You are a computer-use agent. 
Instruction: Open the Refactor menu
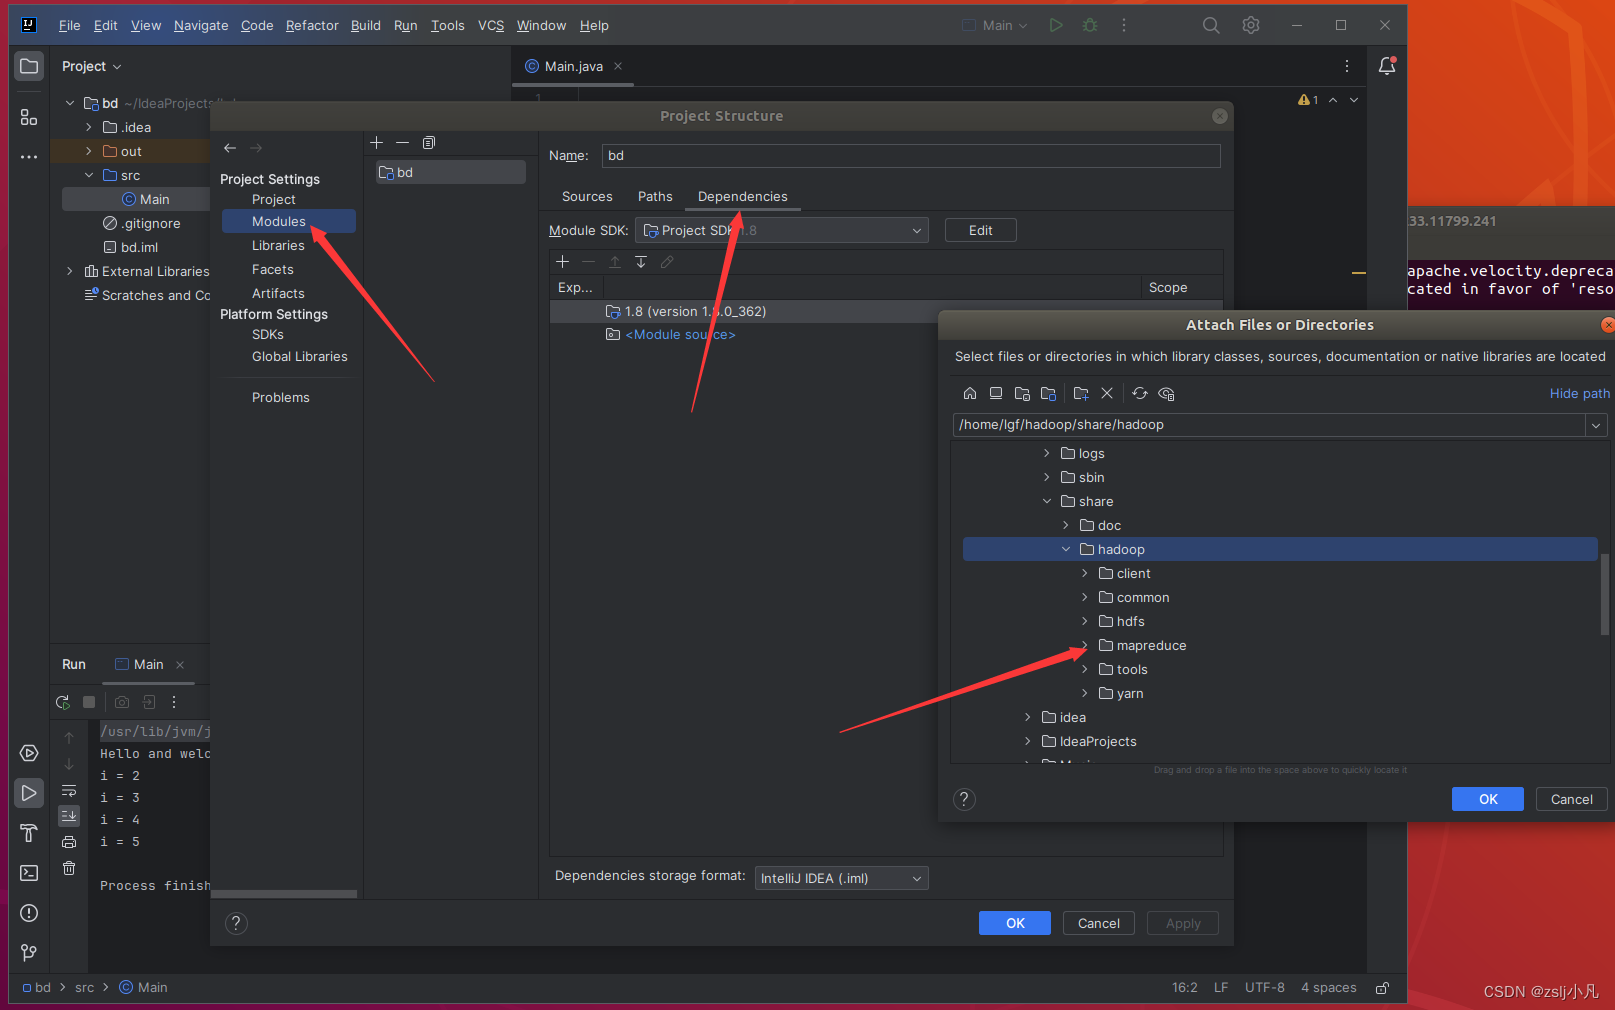coord(312,26)
